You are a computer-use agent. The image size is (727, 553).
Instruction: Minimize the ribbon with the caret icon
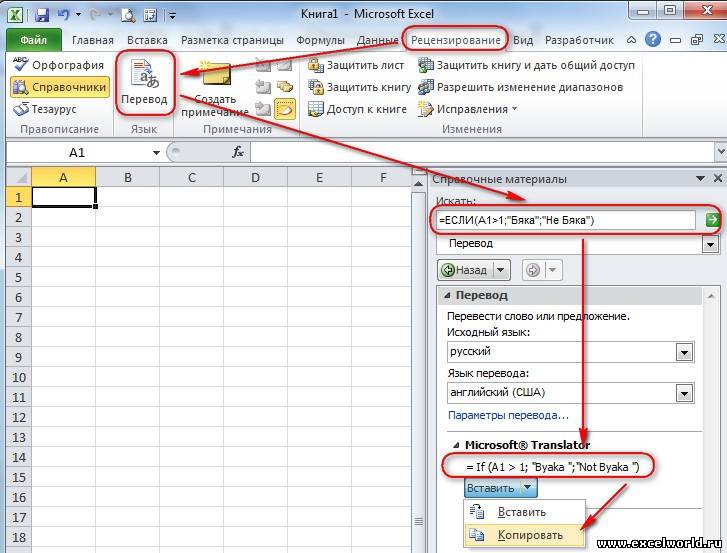tap(631, 40)
